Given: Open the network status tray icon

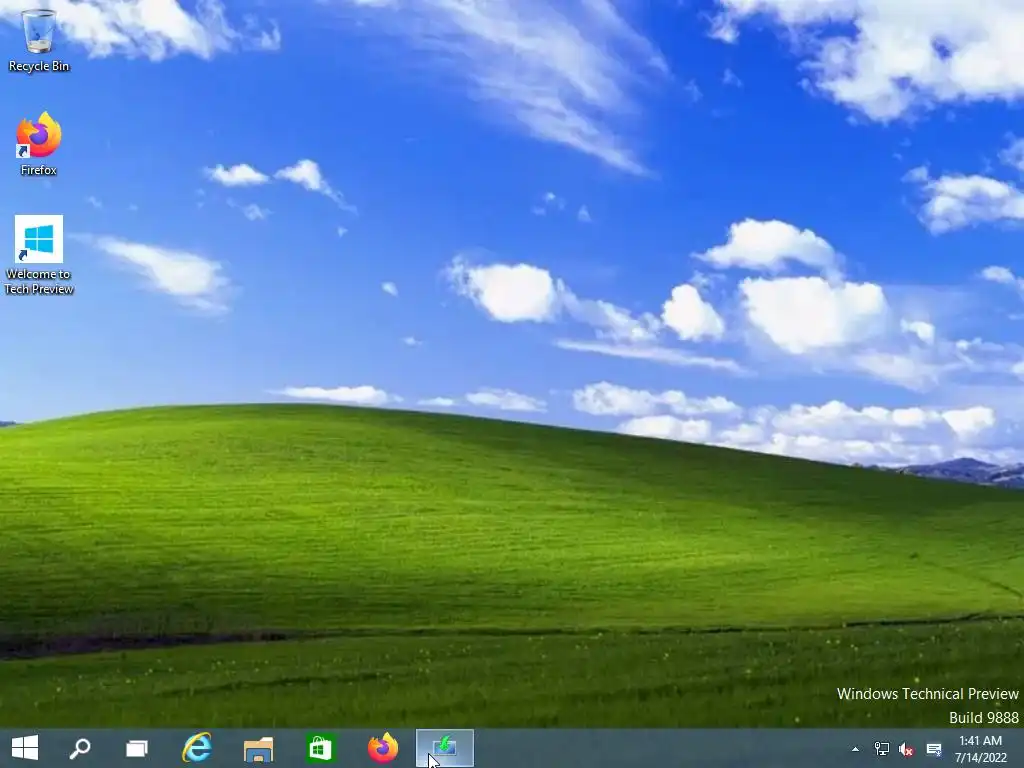Looking at the screenshot, I should pyautogui.click(x=882, y=749).
